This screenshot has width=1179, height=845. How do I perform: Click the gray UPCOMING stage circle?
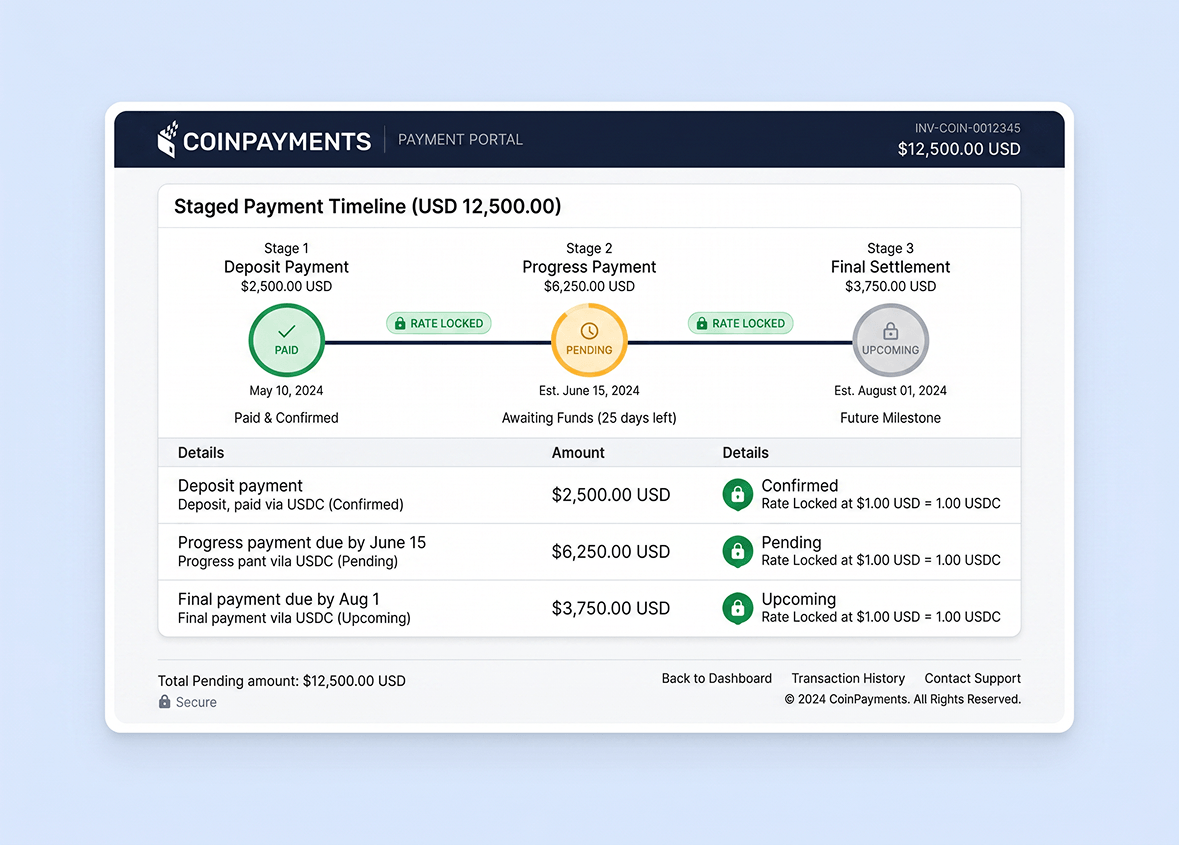coord(890,341)
